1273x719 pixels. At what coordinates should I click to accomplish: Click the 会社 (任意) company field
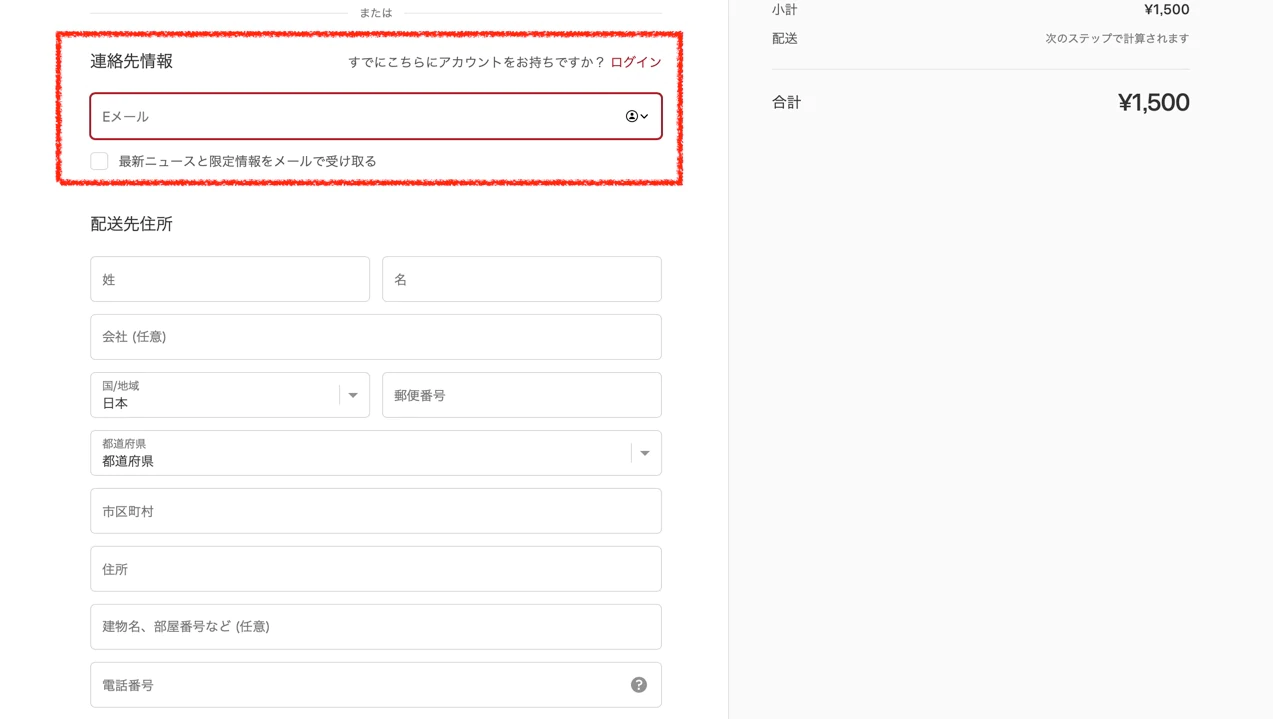click(375, 337)
